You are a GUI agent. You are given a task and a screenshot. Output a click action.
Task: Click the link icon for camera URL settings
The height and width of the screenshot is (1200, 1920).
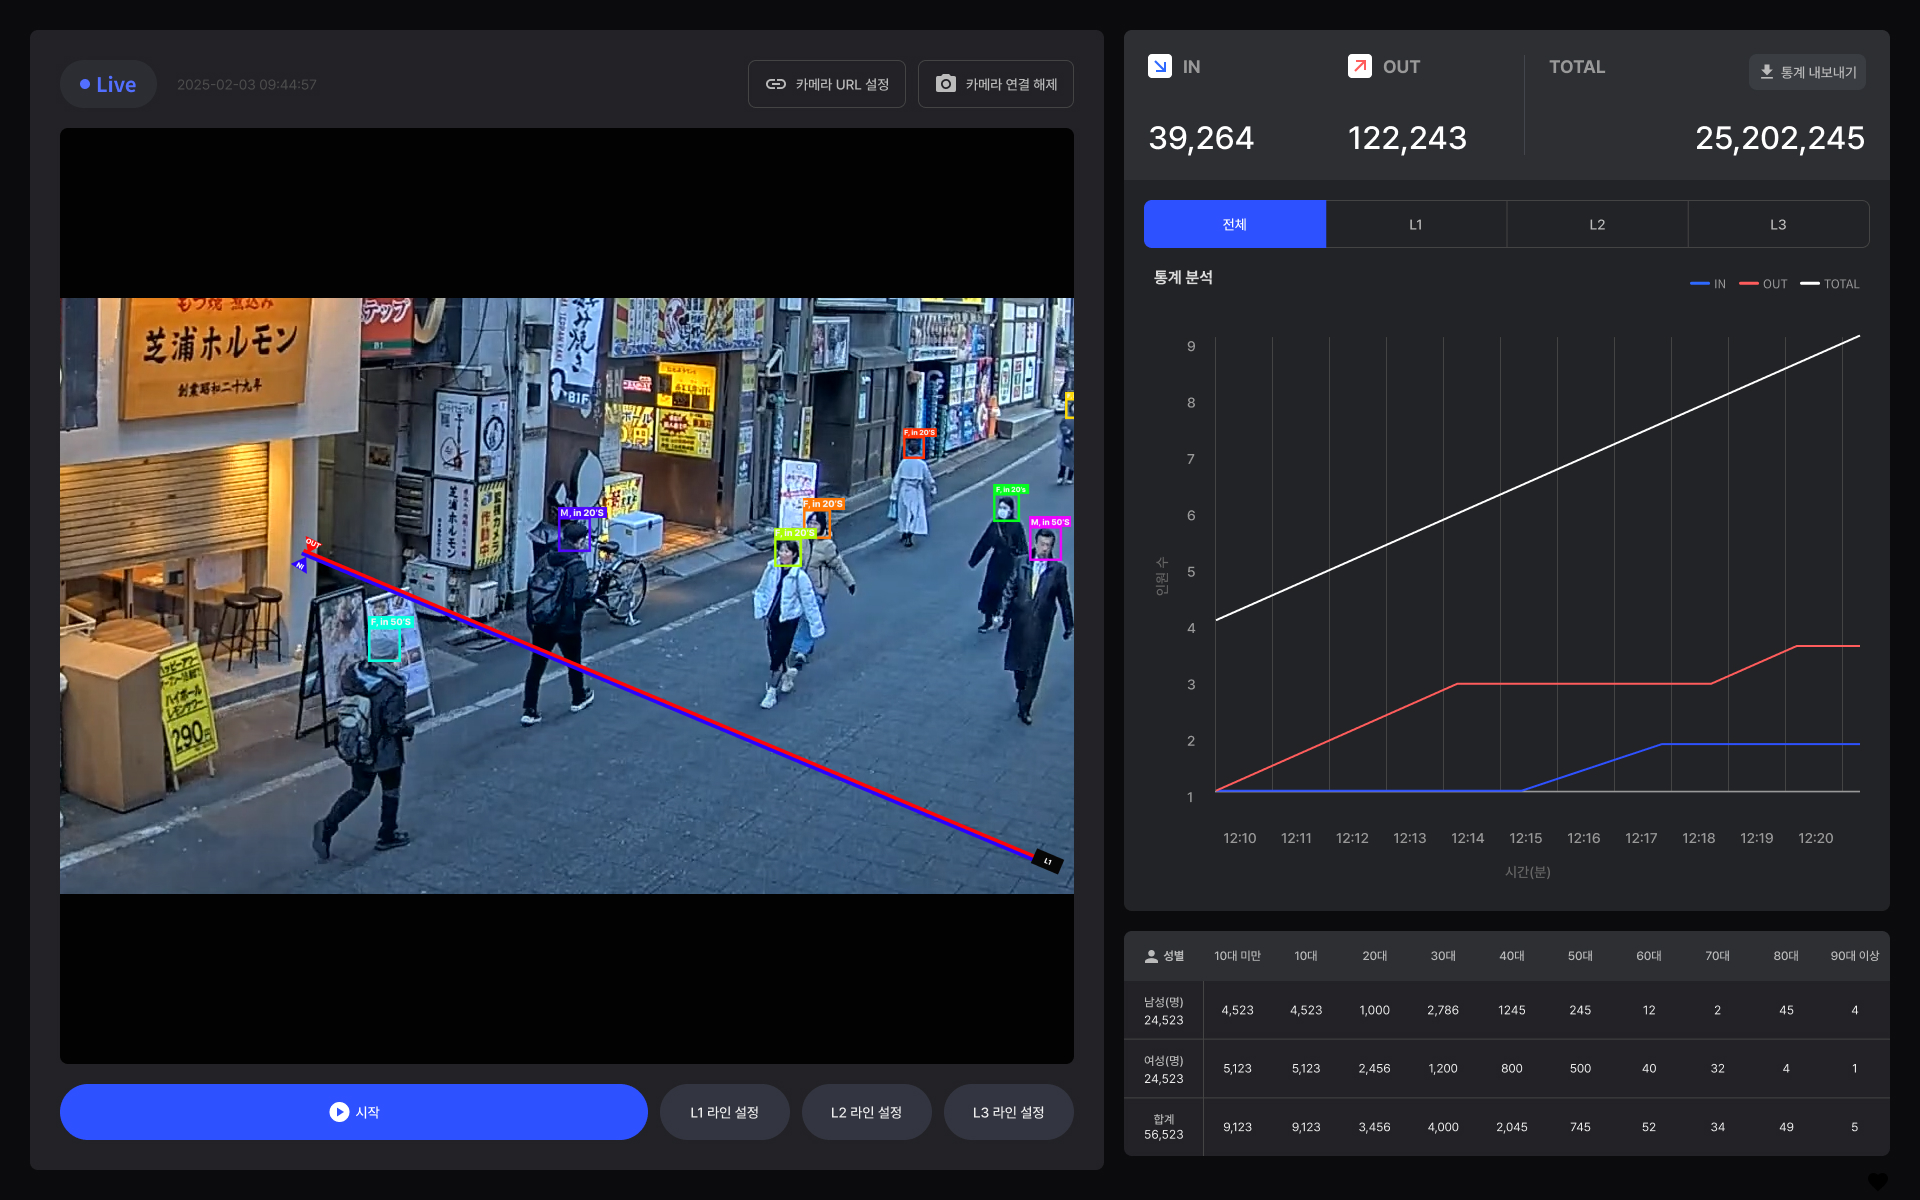pos(775,84)
